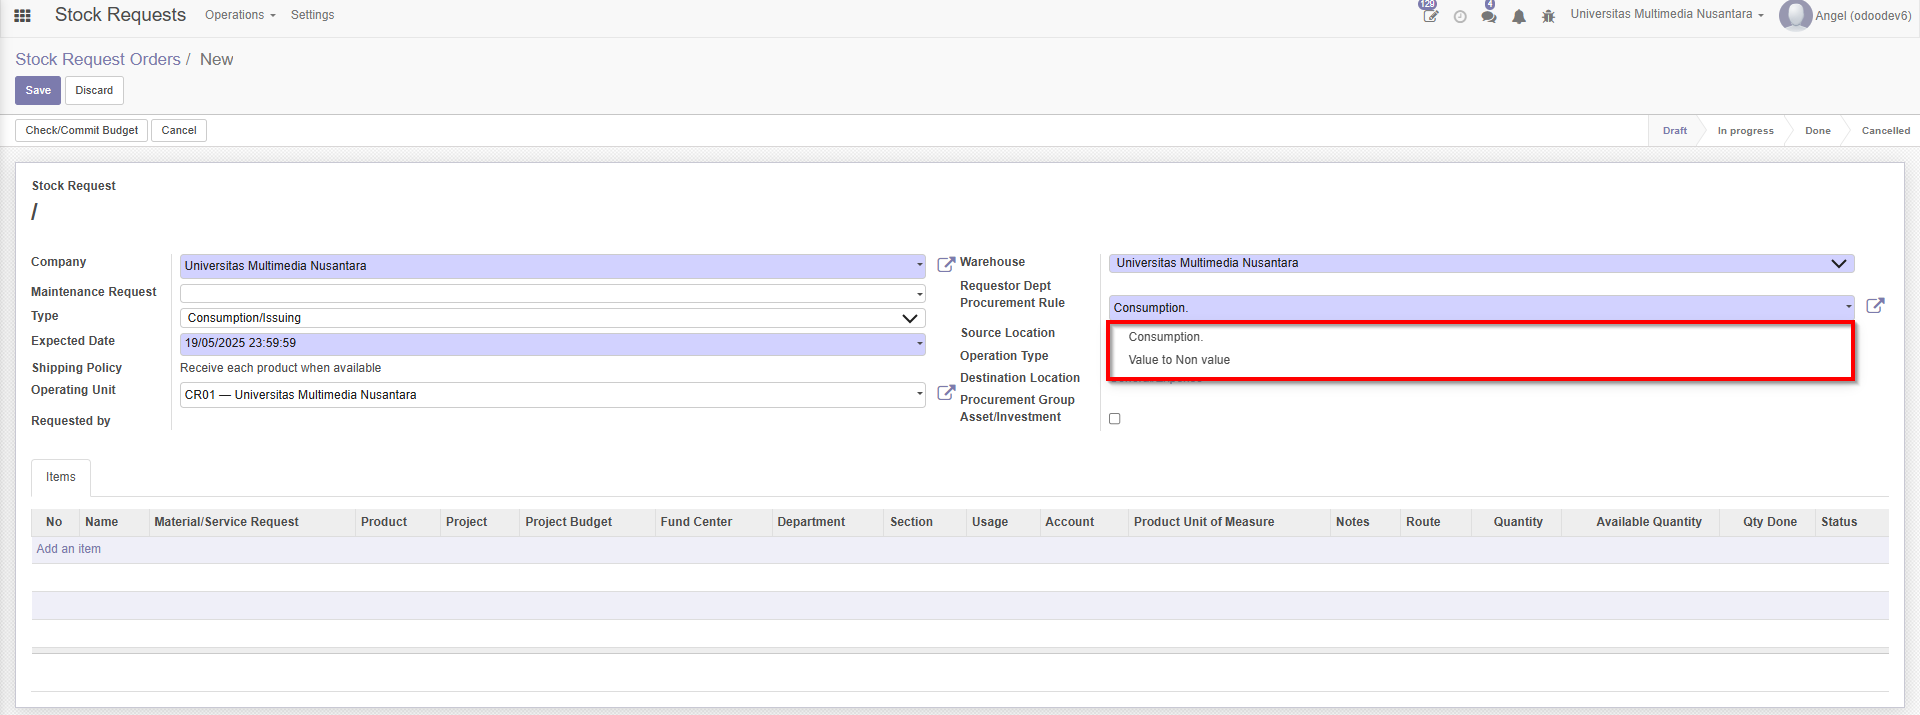The height and width of the screenshot is (715, 1920).
Task: Open the notifications bell
Action: click(x=1519, y=16)
